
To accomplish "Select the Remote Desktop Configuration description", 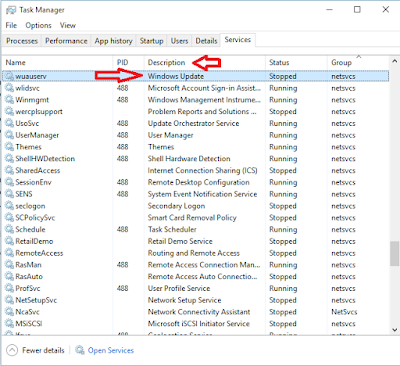I will 198,182.
